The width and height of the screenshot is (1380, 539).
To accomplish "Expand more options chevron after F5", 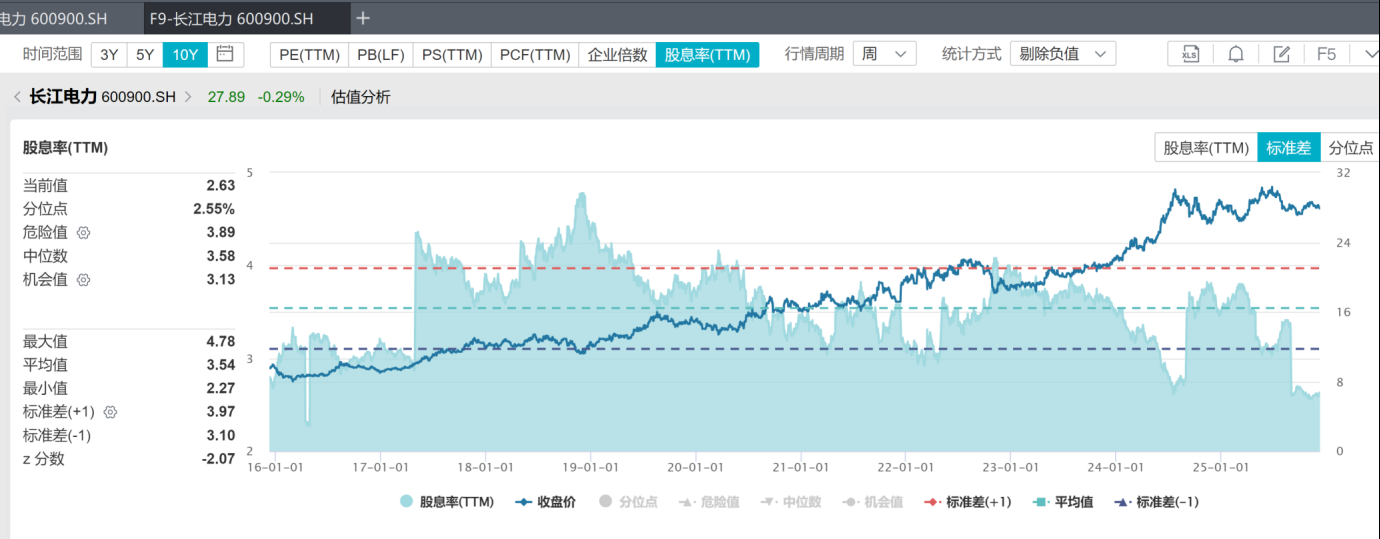I will pos(1367,54).
